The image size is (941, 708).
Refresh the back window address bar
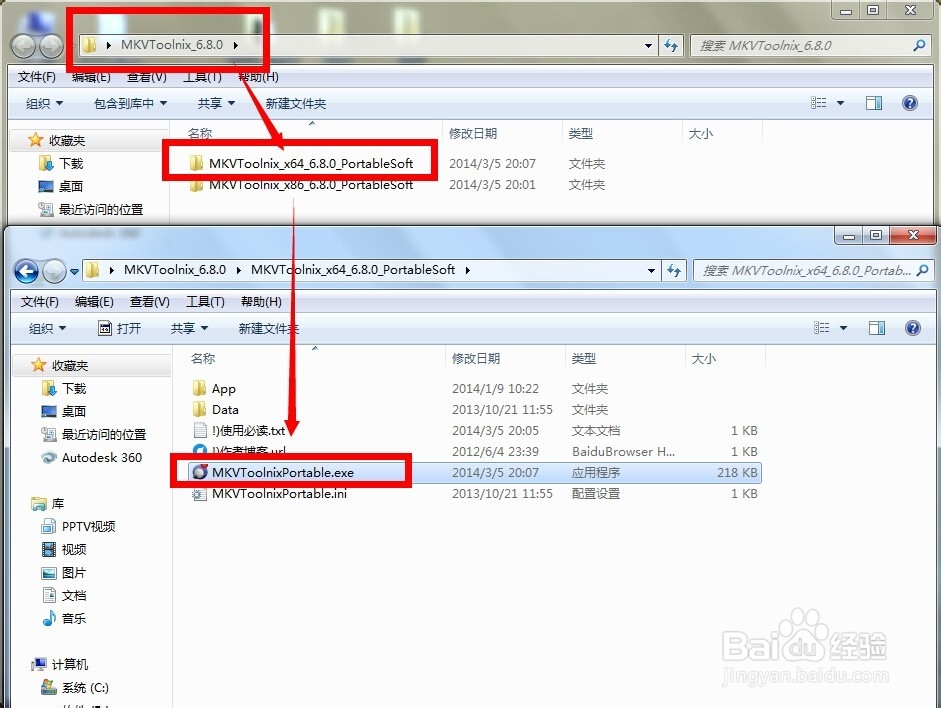(671, 46)
